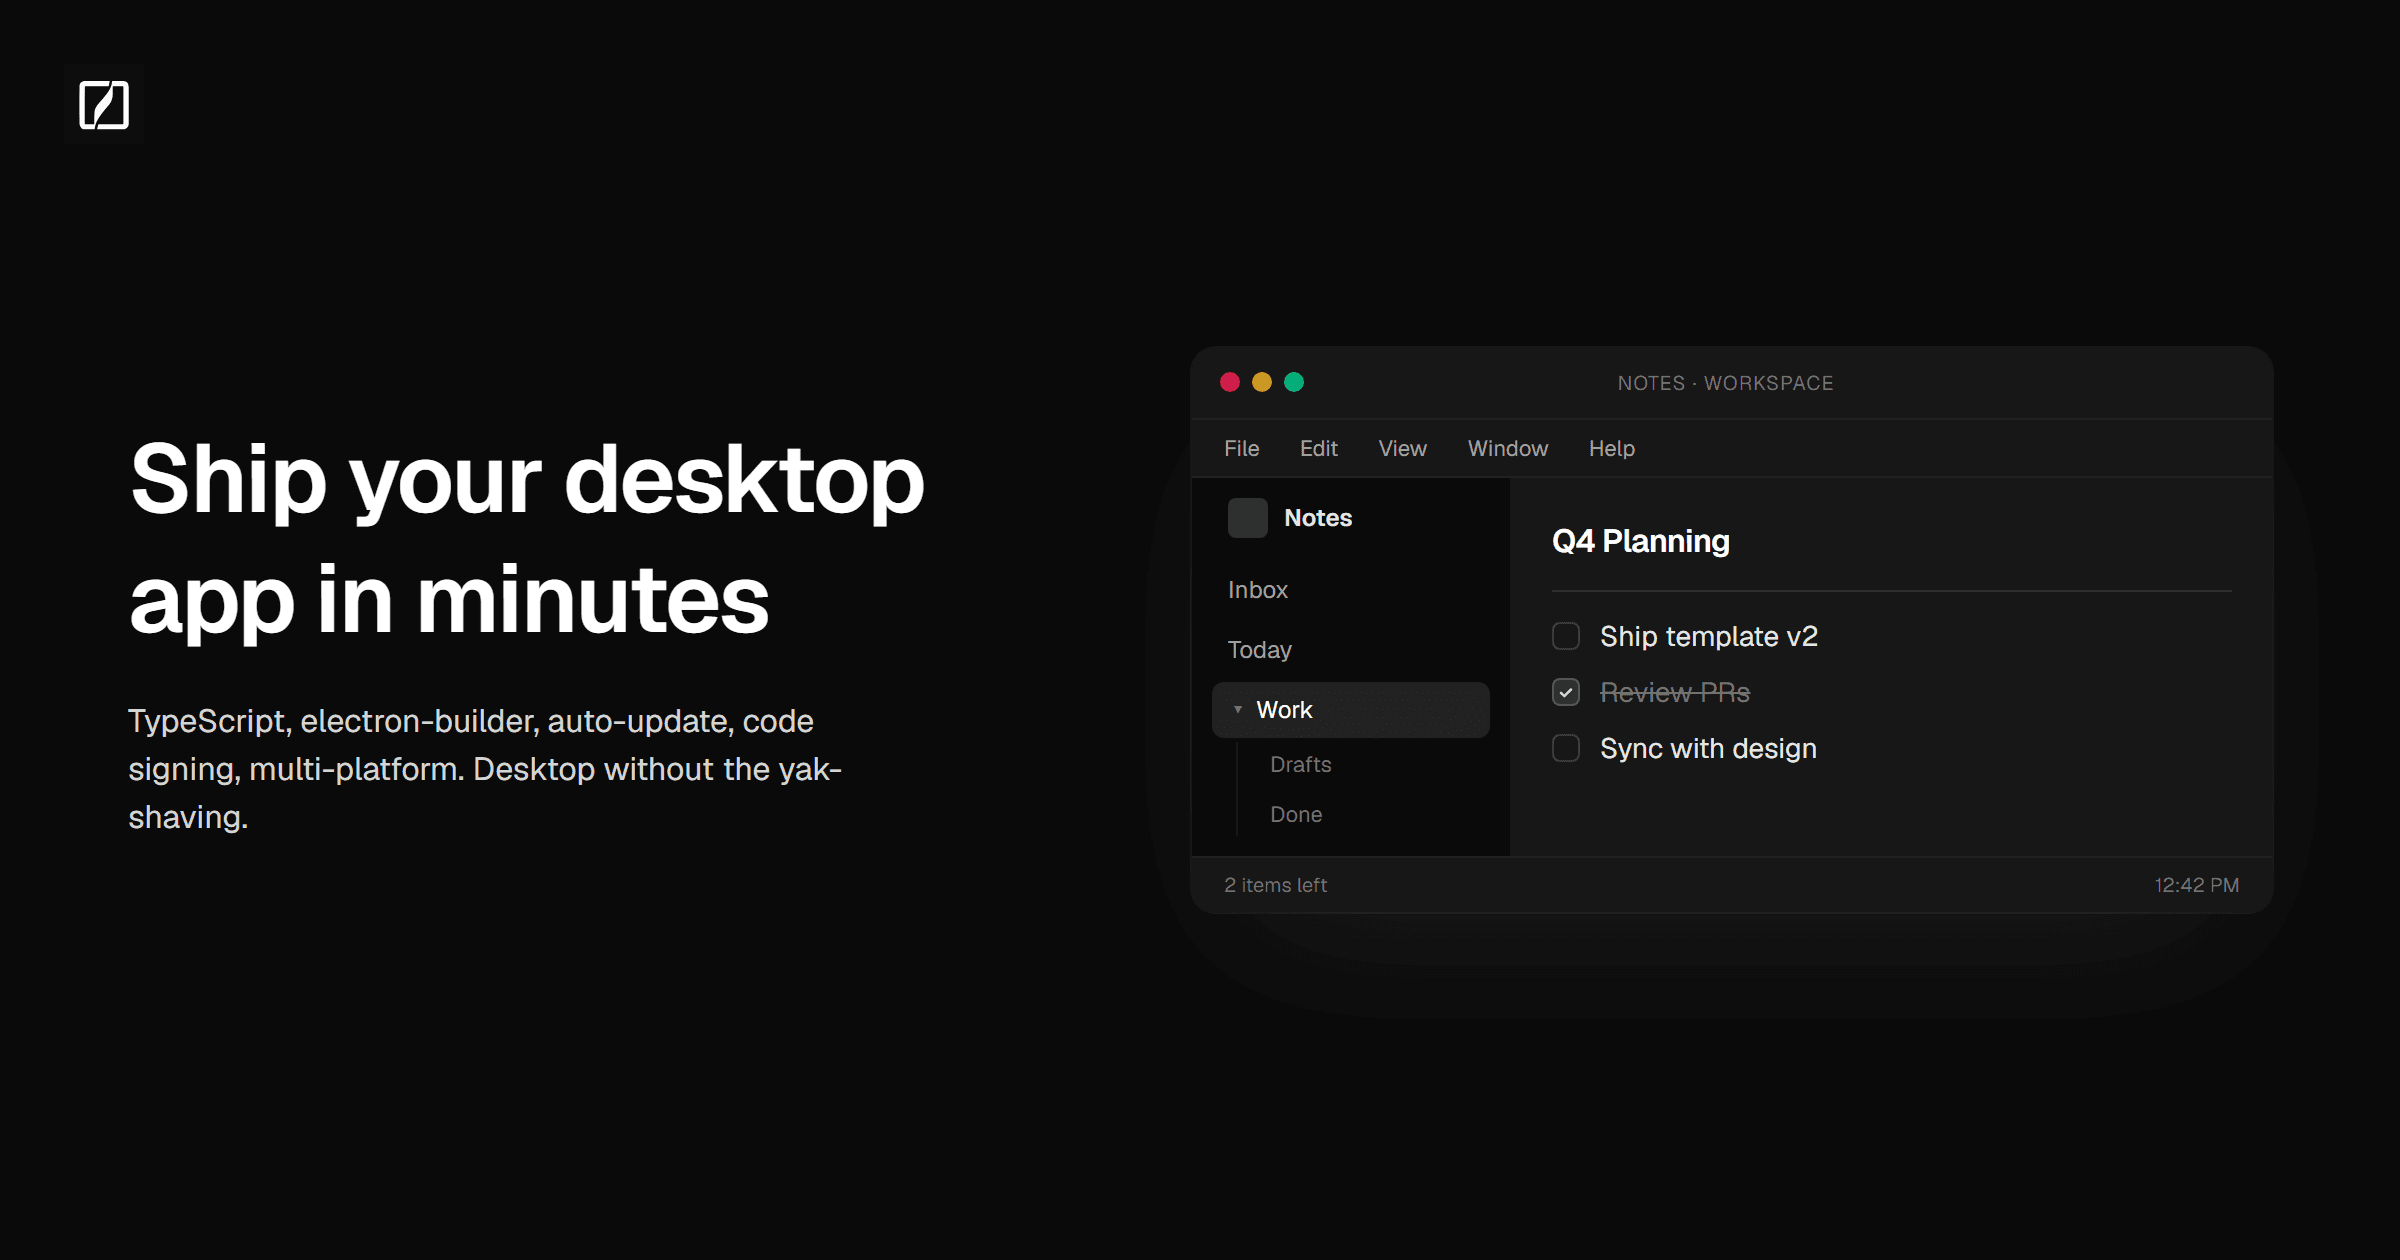Open the Drafts subfolder
This screenshot has width=2400, height=1260.
(1301, 765)
